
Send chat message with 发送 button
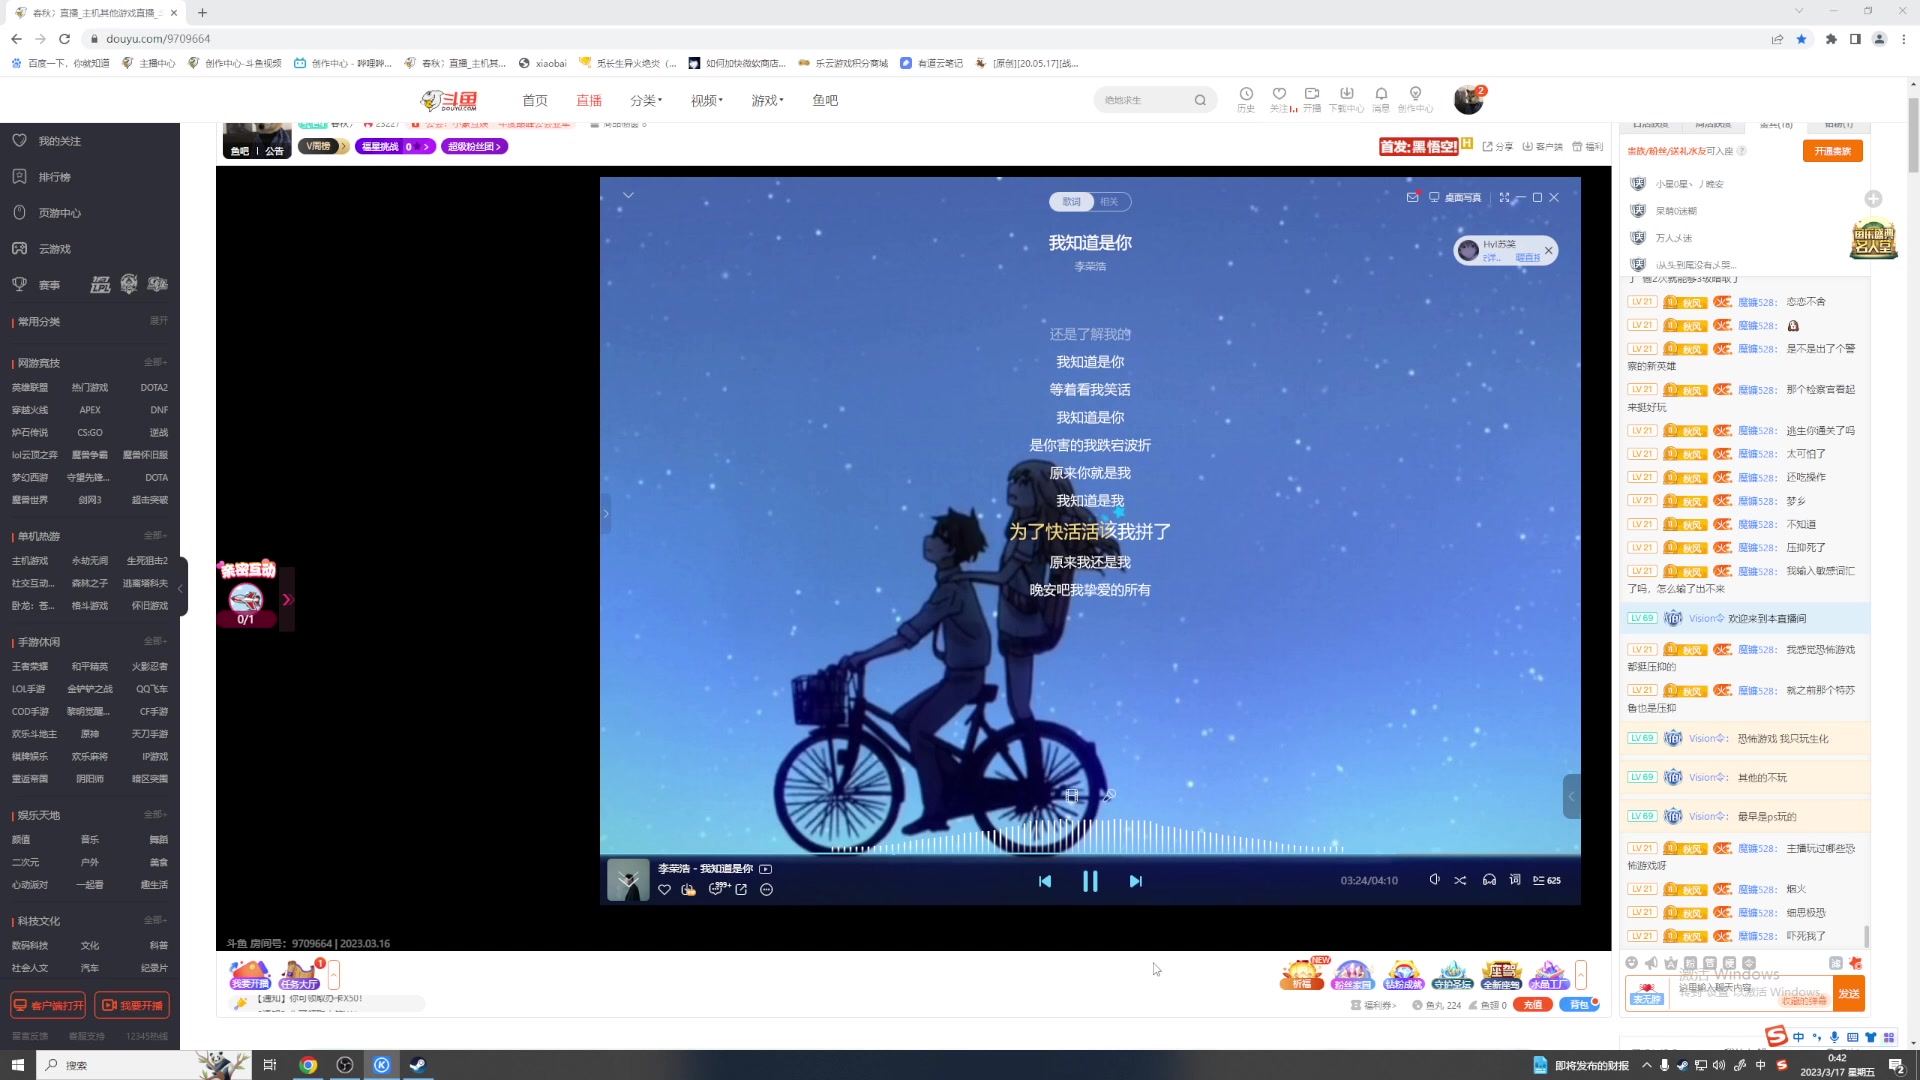(1849, 993)
